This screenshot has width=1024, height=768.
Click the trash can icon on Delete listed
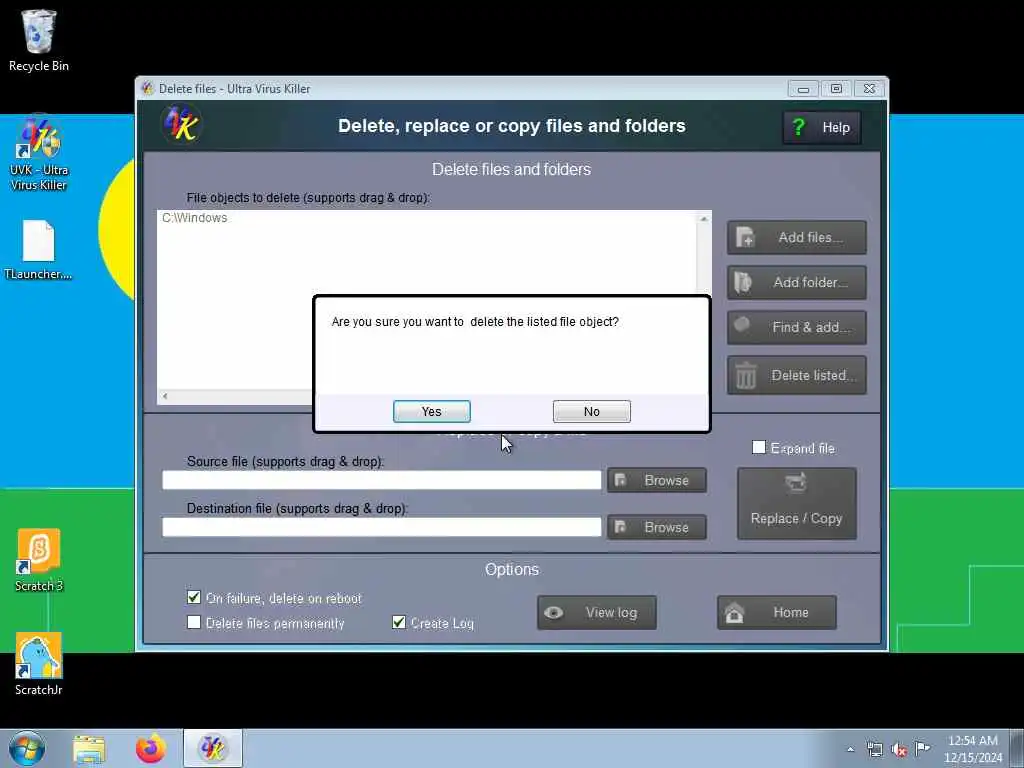coord(746,376)
